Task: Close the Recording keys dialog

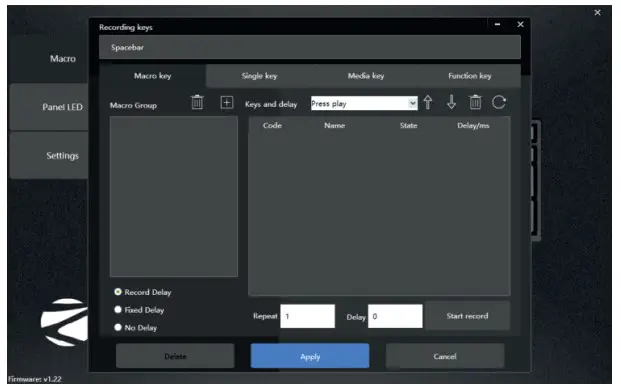Action: click(x=520, y=25)
